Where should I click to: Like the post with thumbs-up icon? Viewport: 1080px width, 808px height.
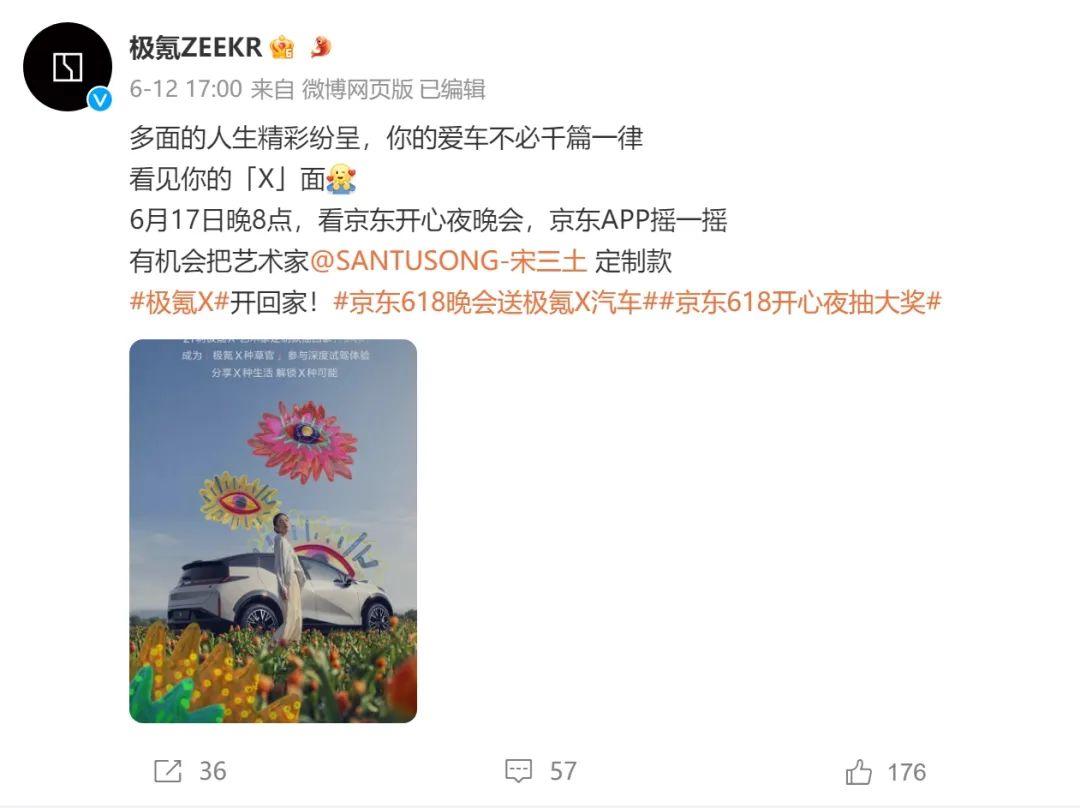tap(858, 771)
